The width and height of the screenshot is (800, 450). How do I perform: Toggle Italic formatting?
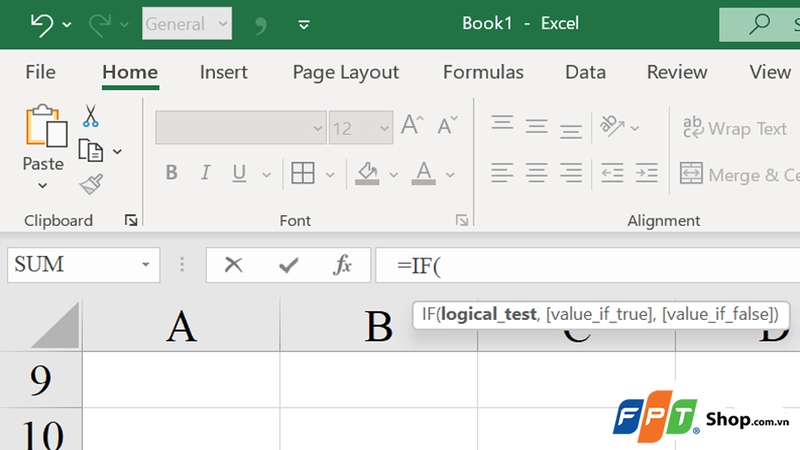(205, 173)
